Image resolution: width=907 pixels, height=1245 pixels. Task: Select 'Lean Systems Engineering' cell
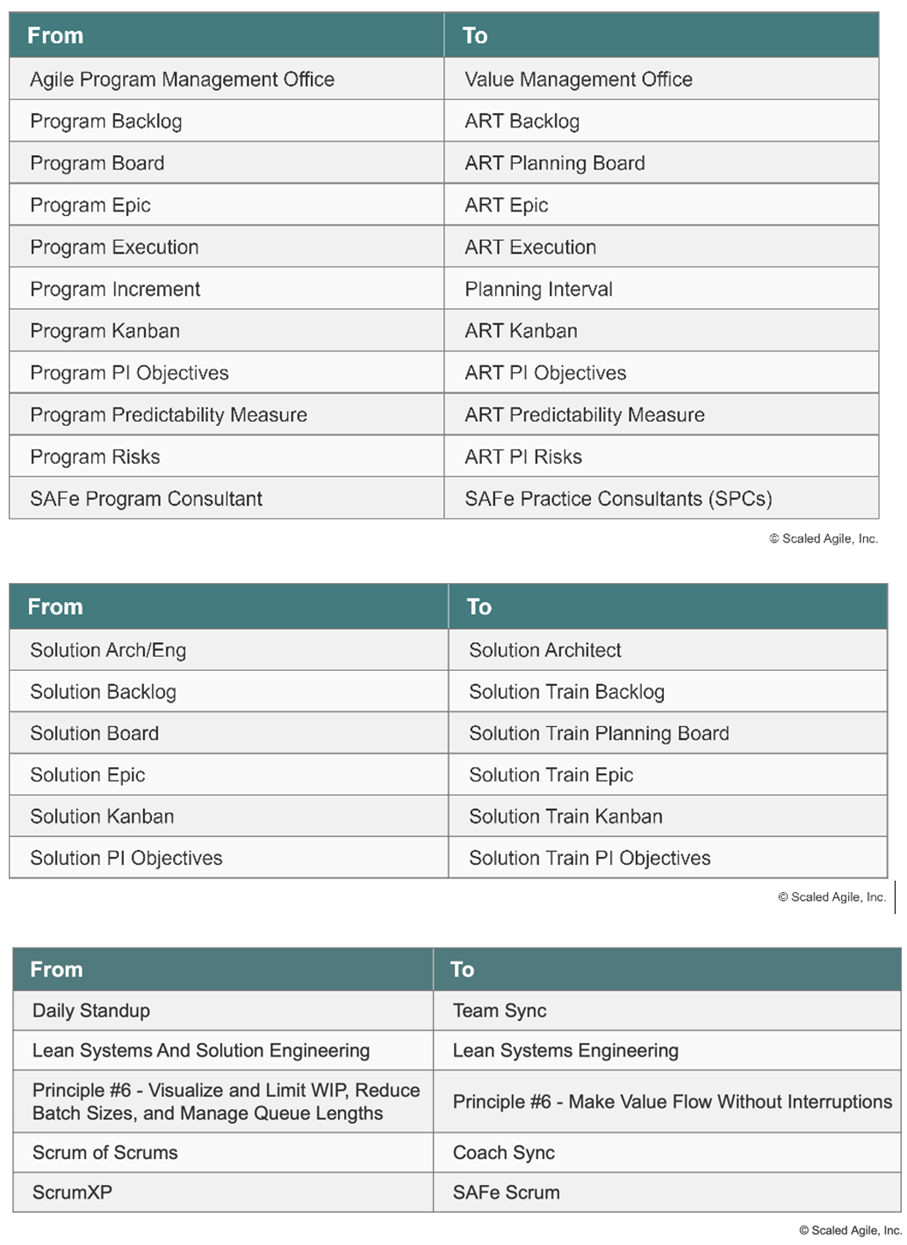[x=667, y=1051]
